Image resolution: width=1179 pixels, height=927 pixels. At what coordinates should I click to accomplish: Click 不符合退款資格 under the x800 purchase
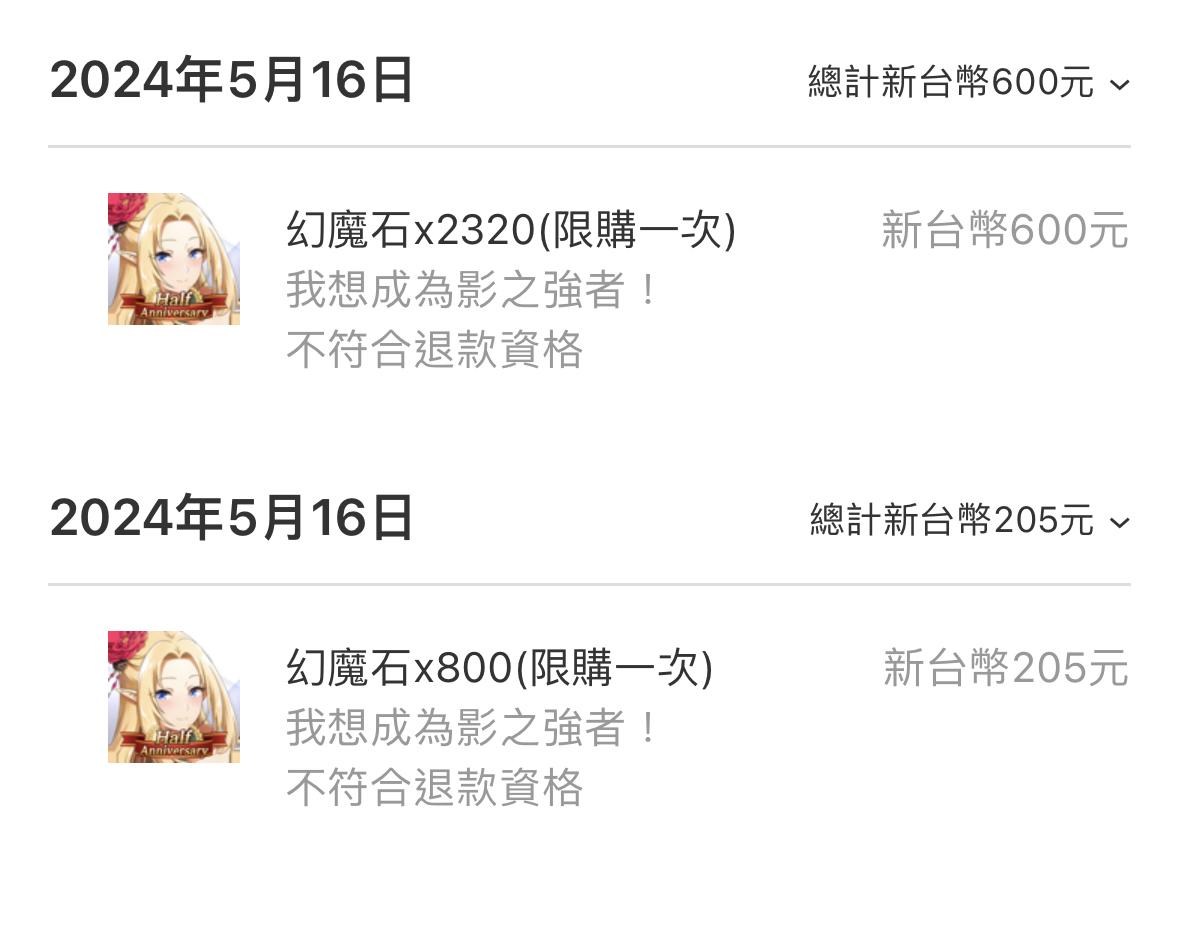click(x=435, y=787)
